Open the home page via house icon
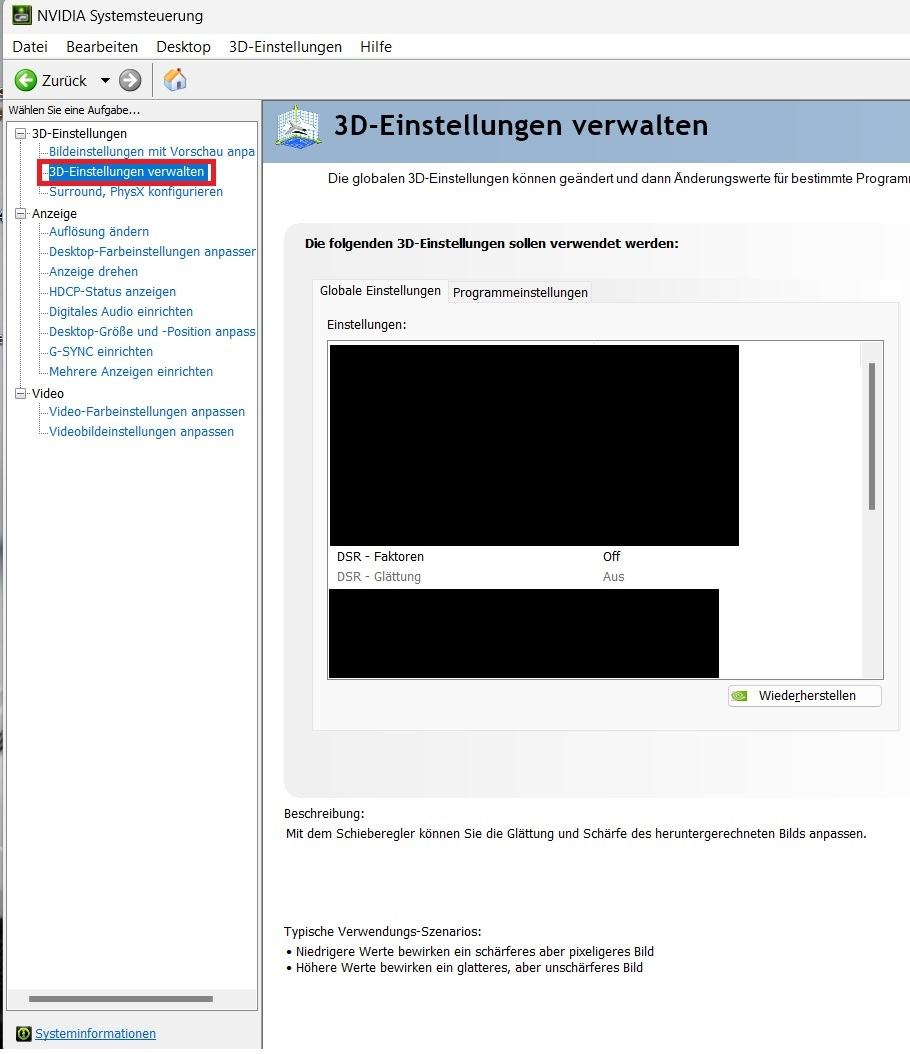 pyautogui.click(x=175, y=80)
